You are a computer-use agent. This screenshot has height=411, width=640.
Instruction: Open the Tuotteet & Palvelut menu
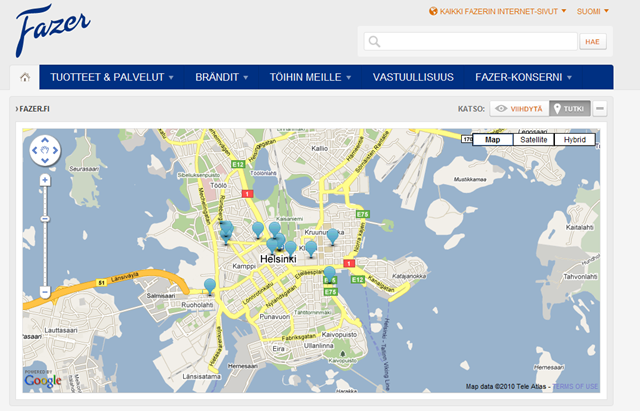coord(112,77)
